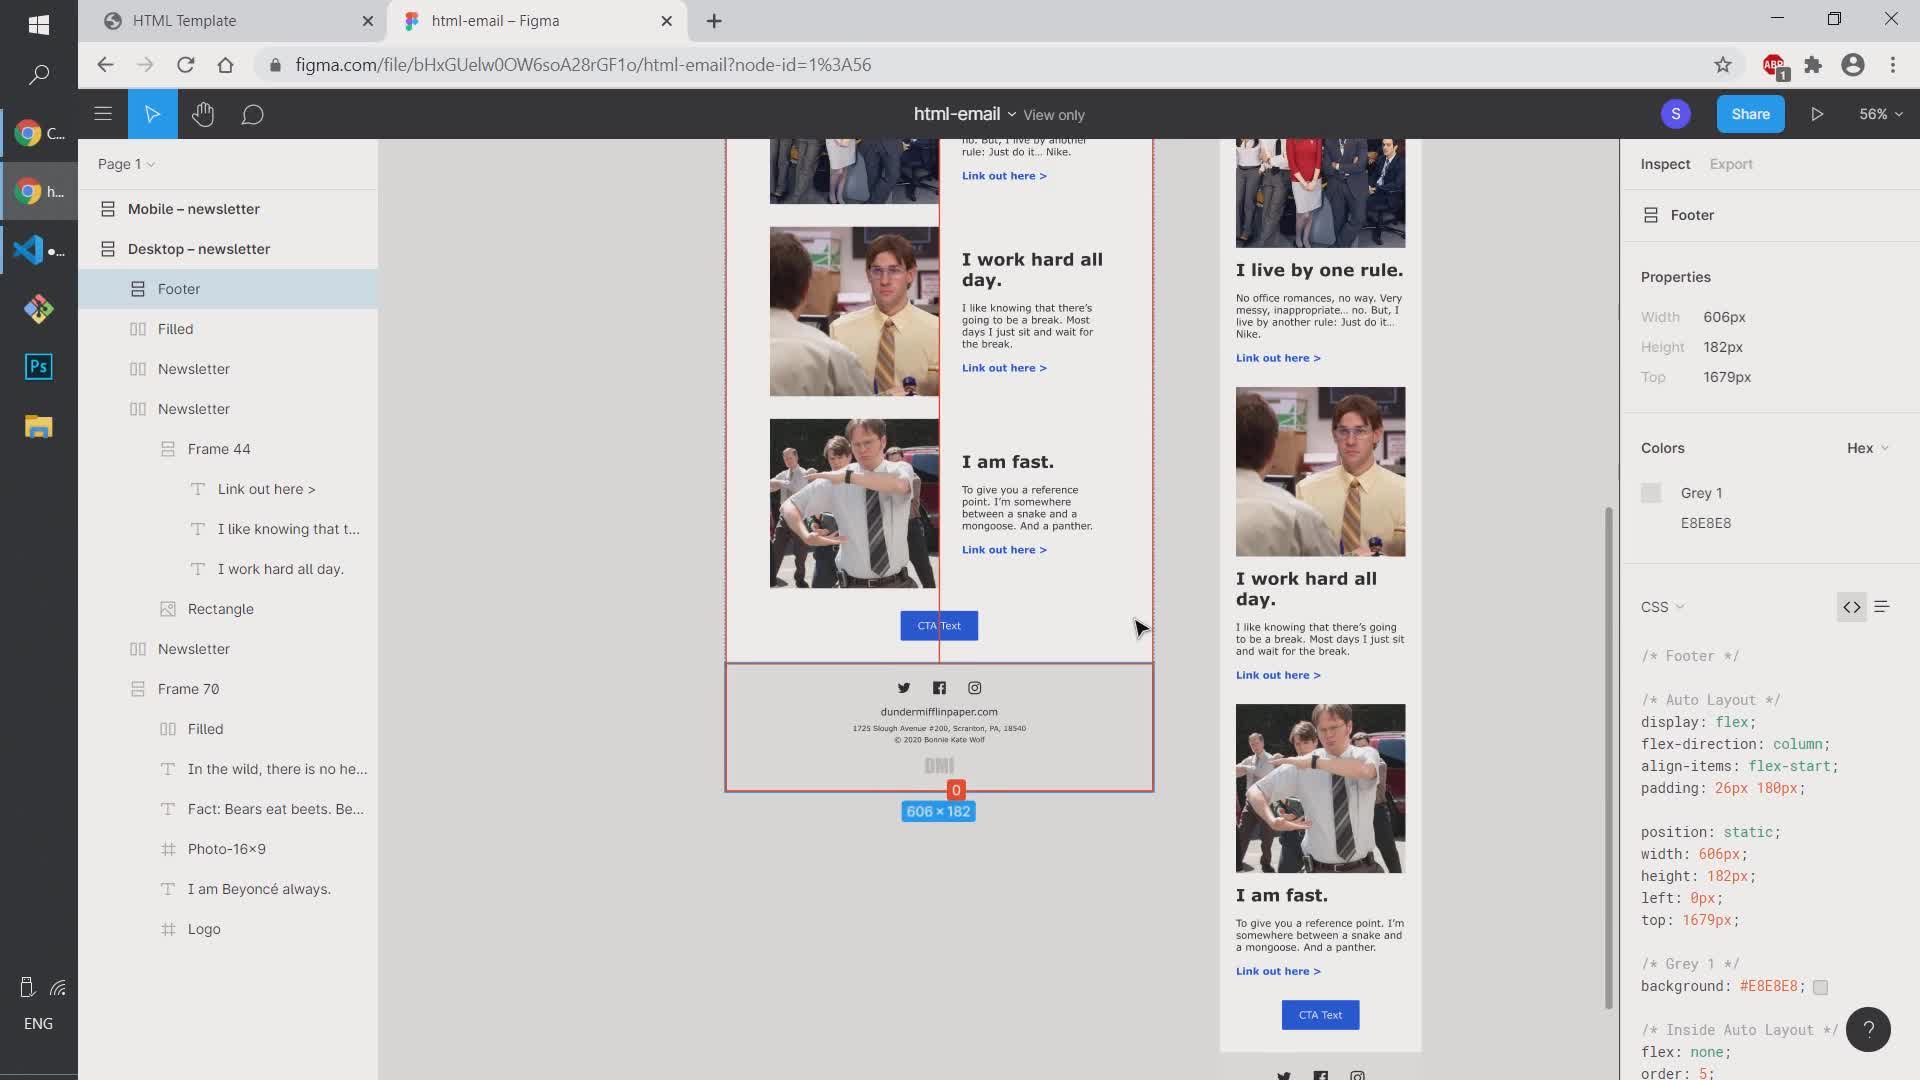
Task: Click the Share button
Action: click(1750, 114)
